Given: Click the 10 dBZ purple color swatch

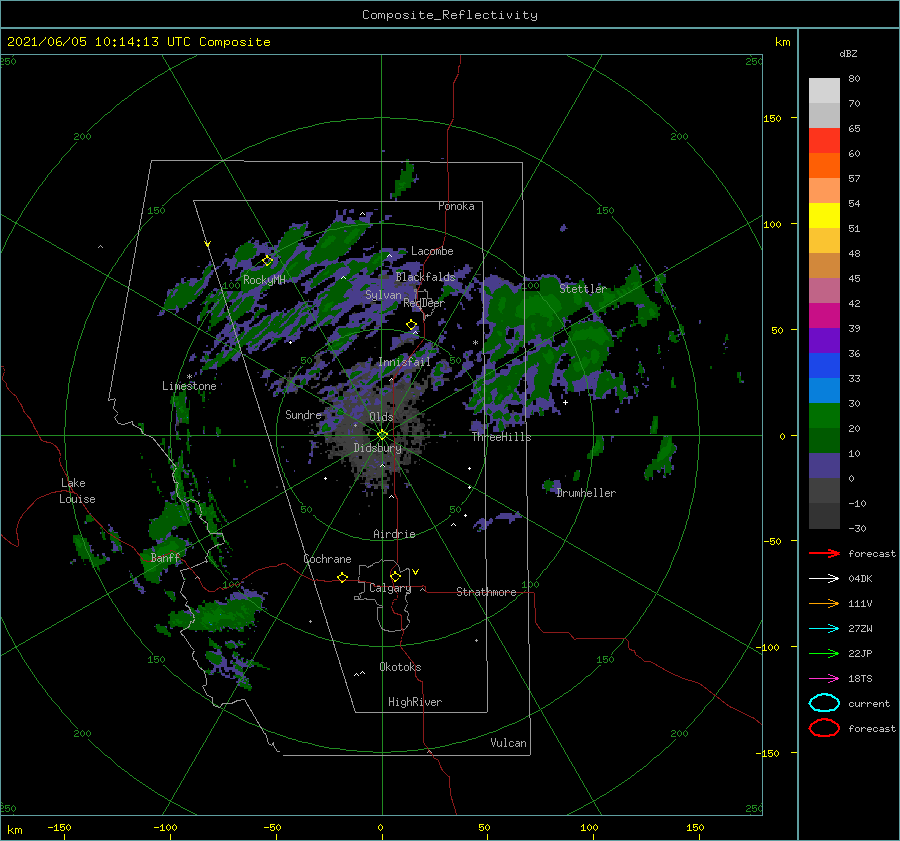Looking at the screenshot, I should (824, 466).
